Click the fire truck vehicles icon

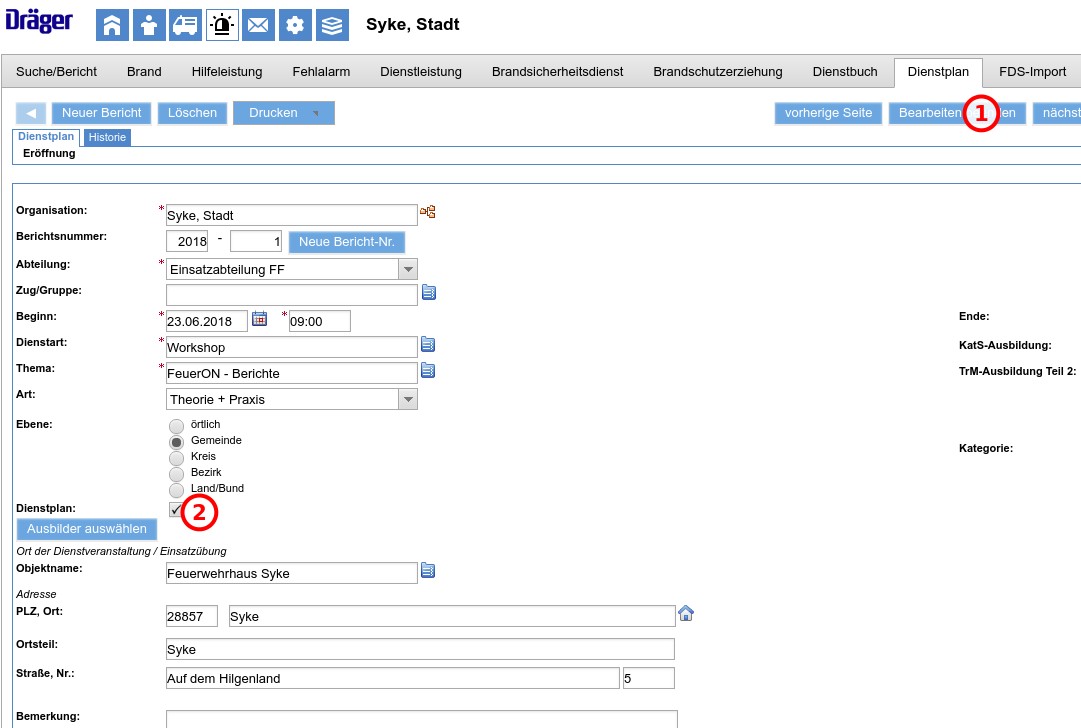point(185,25)
